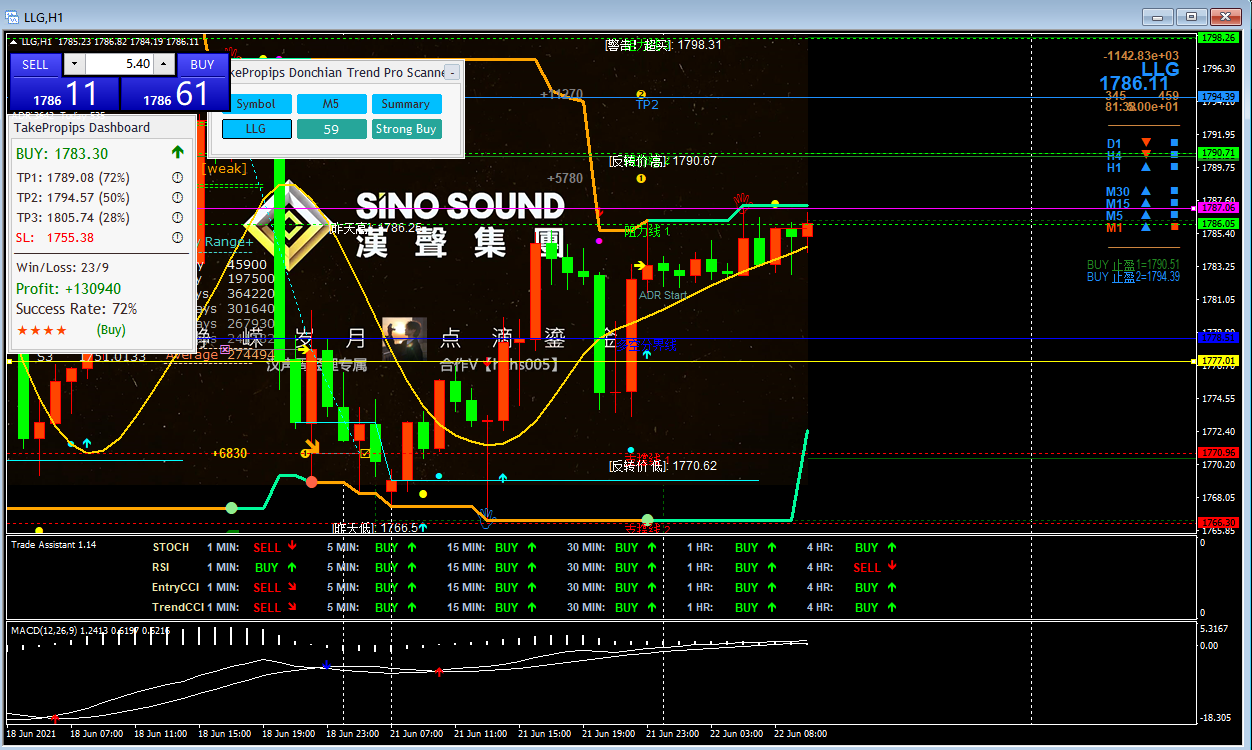Viewport: 1252px width, 750px height.
Task: Click the TP2 marker on chart
Action: pos(647,104)
